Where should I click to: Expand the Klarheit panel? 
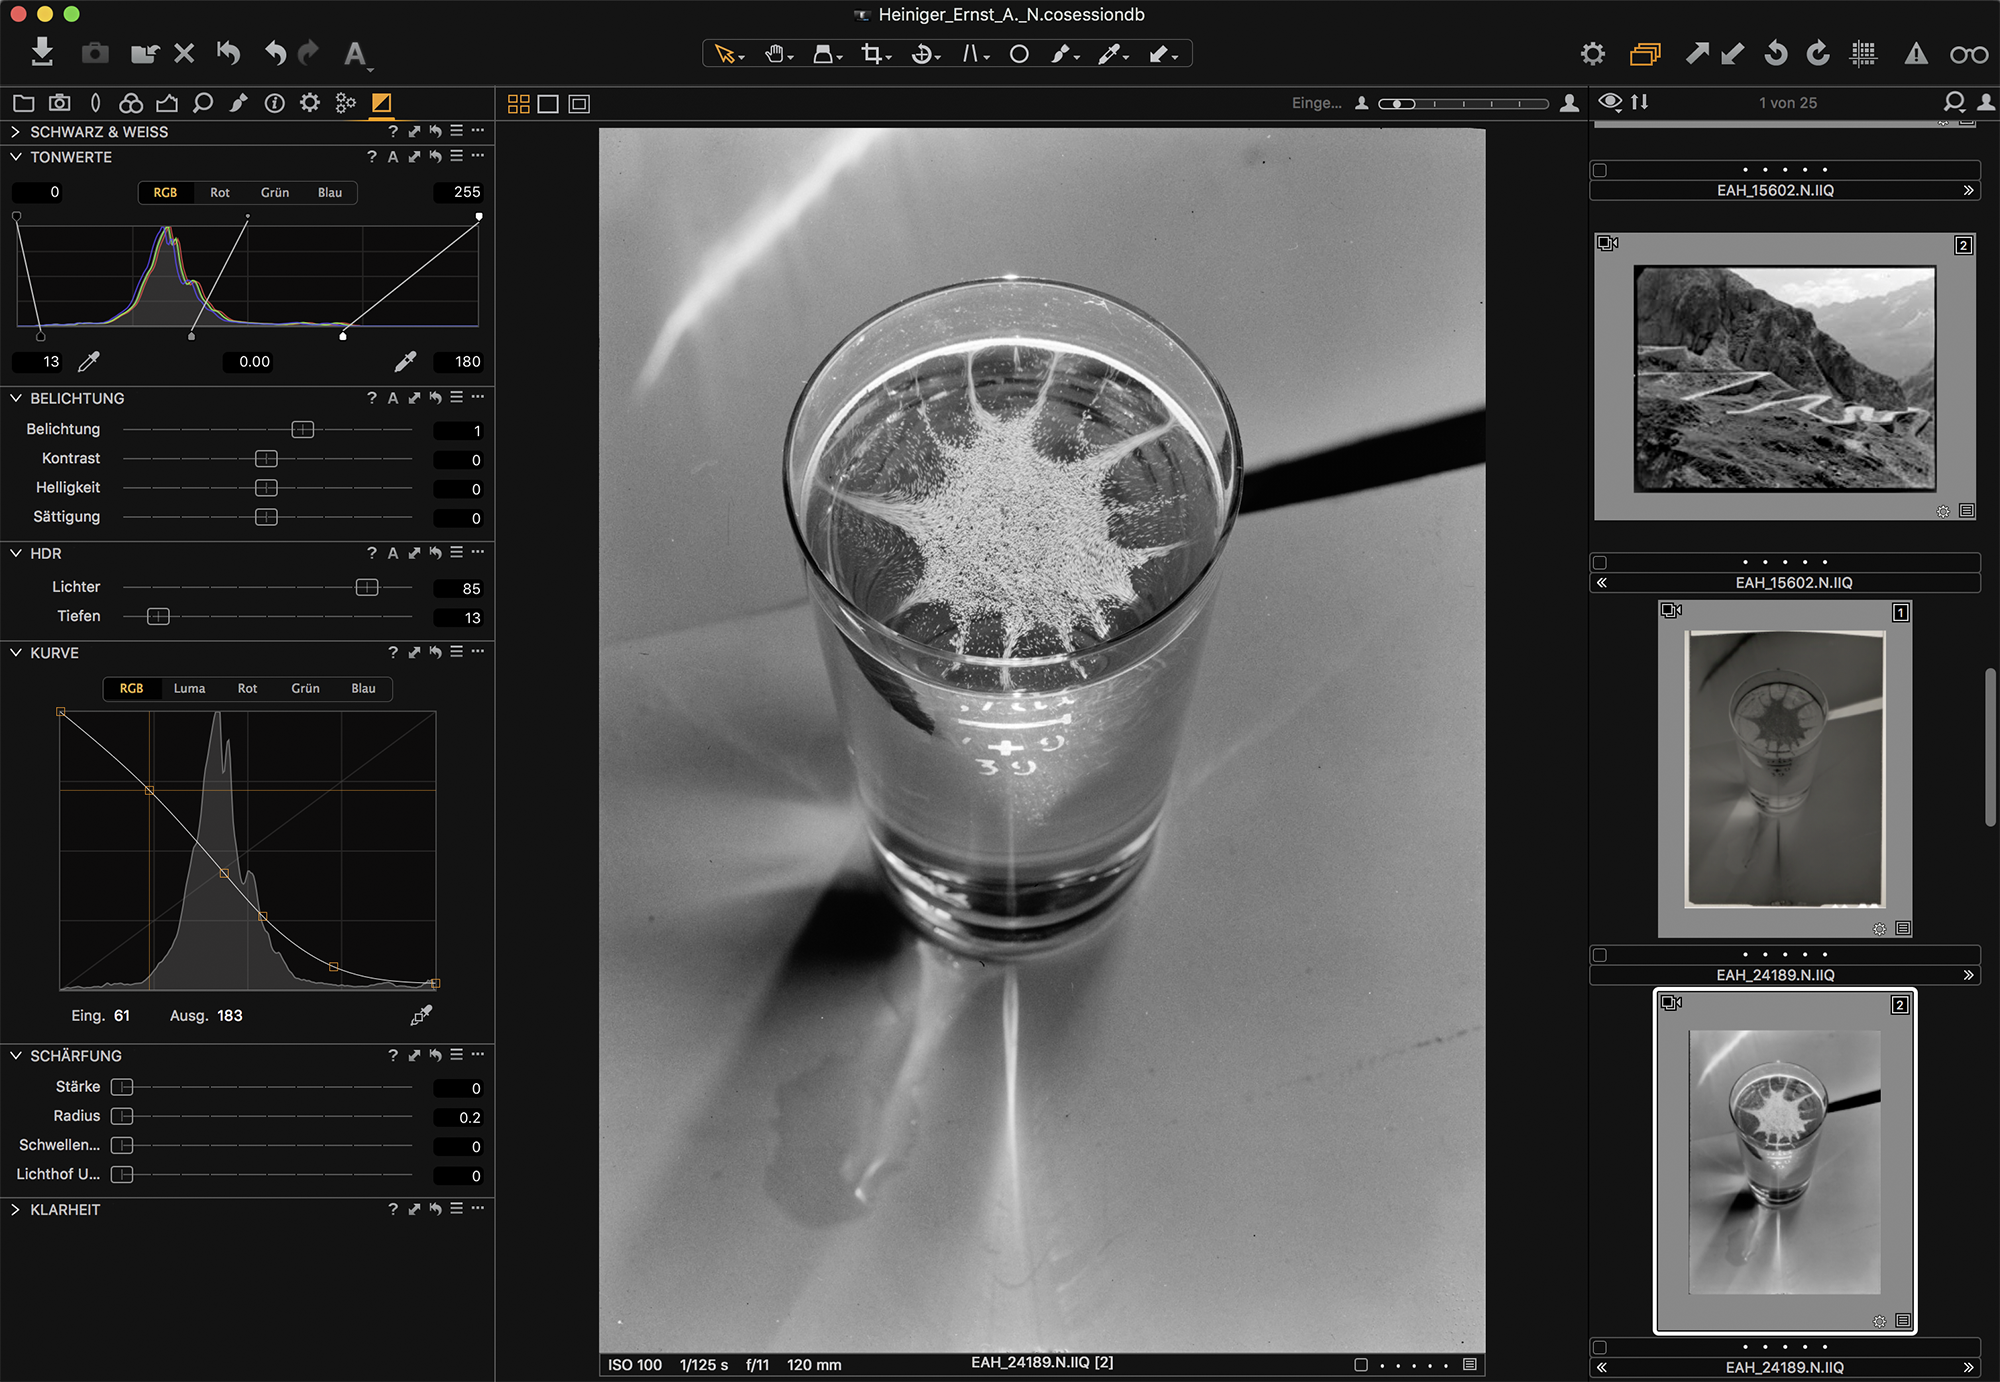point(16,1209)
